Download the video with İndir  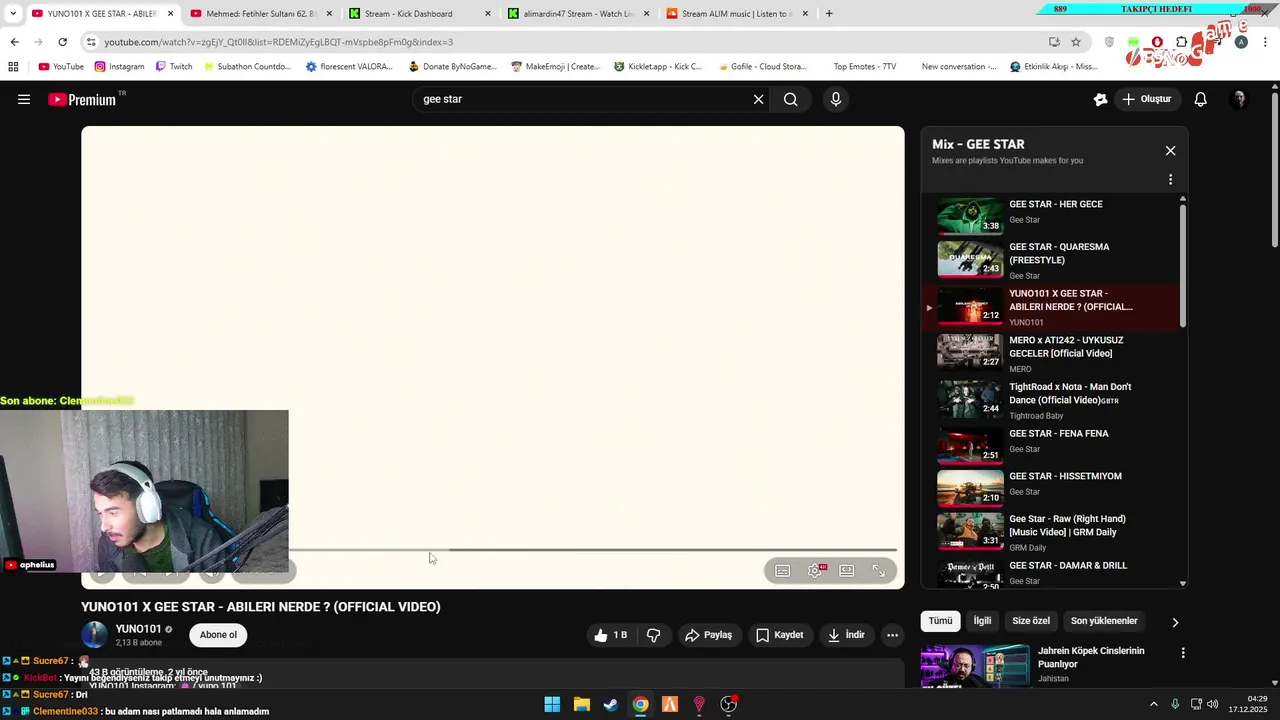click(846, 635)
